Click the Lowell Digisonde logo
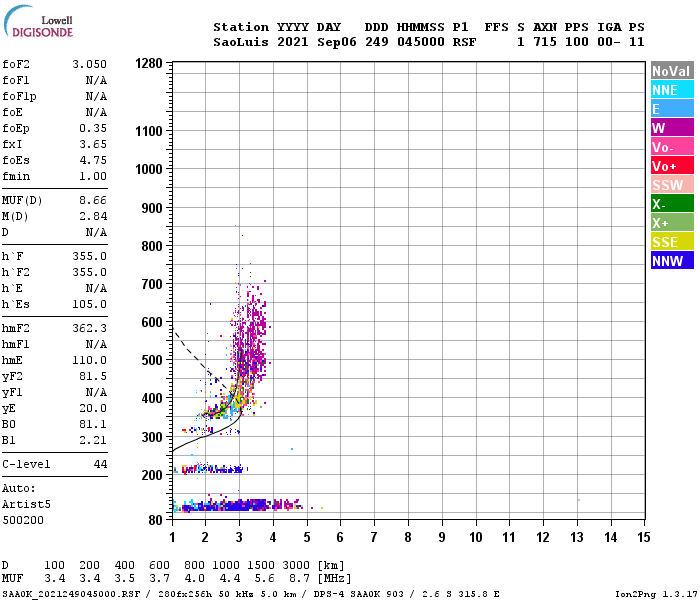The image size is (700, 600). pos(38,22)
